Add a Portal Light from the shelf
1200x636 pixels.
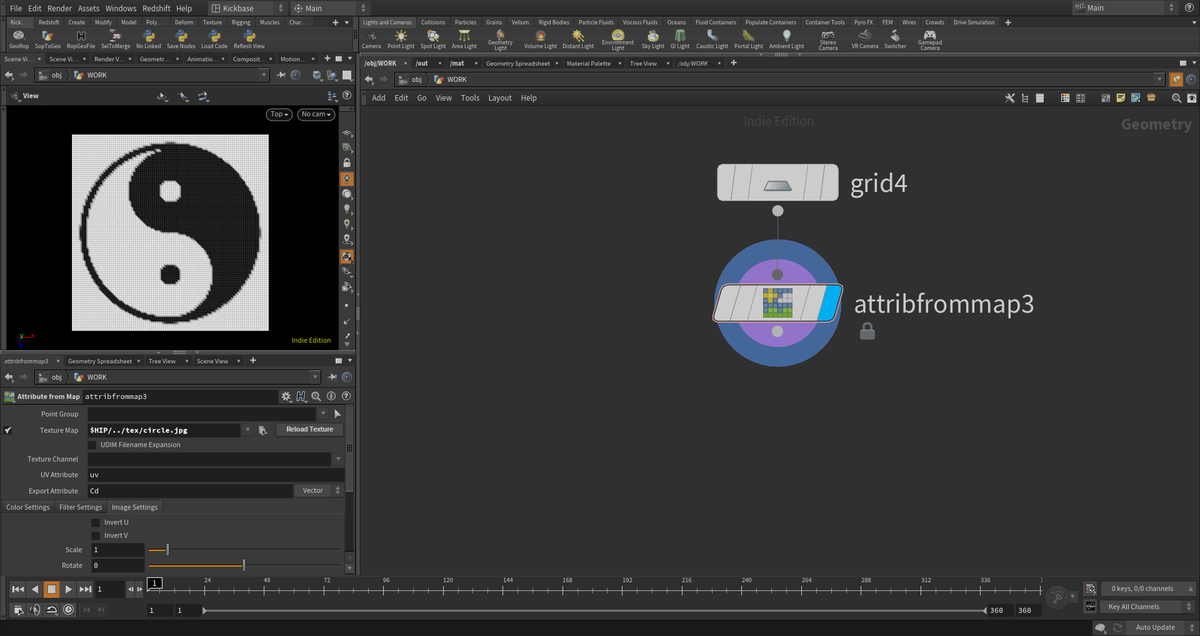(748, 39)
